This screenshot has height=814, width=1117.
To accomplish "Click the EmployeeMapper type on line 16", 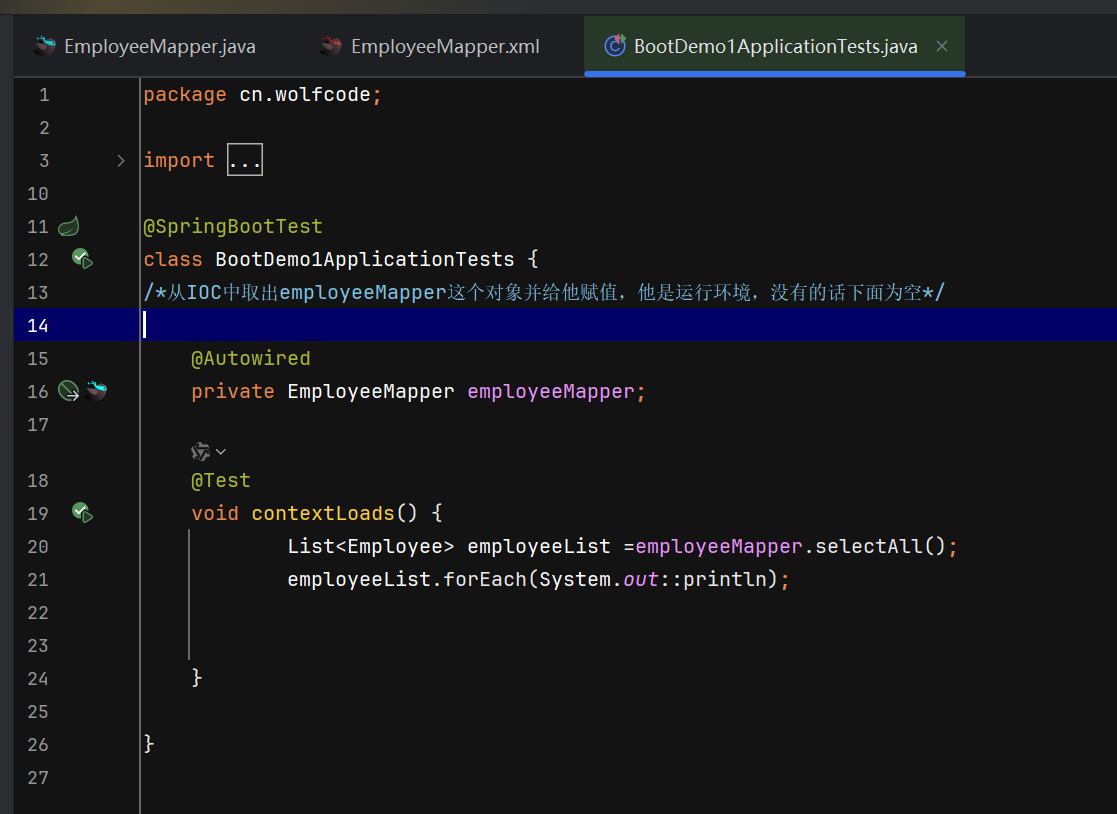I will click(x=370, y=392).
